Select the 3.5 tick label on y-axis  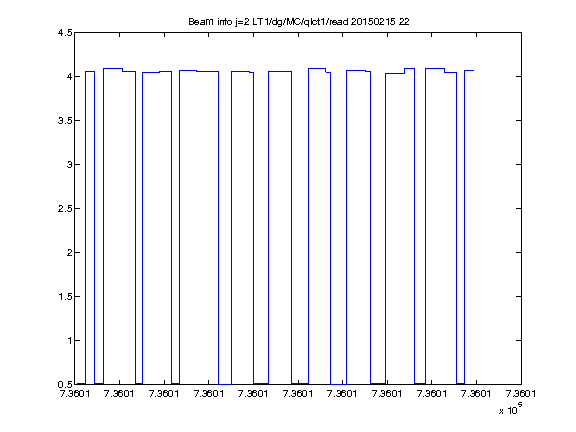click(x=65, y=120)
